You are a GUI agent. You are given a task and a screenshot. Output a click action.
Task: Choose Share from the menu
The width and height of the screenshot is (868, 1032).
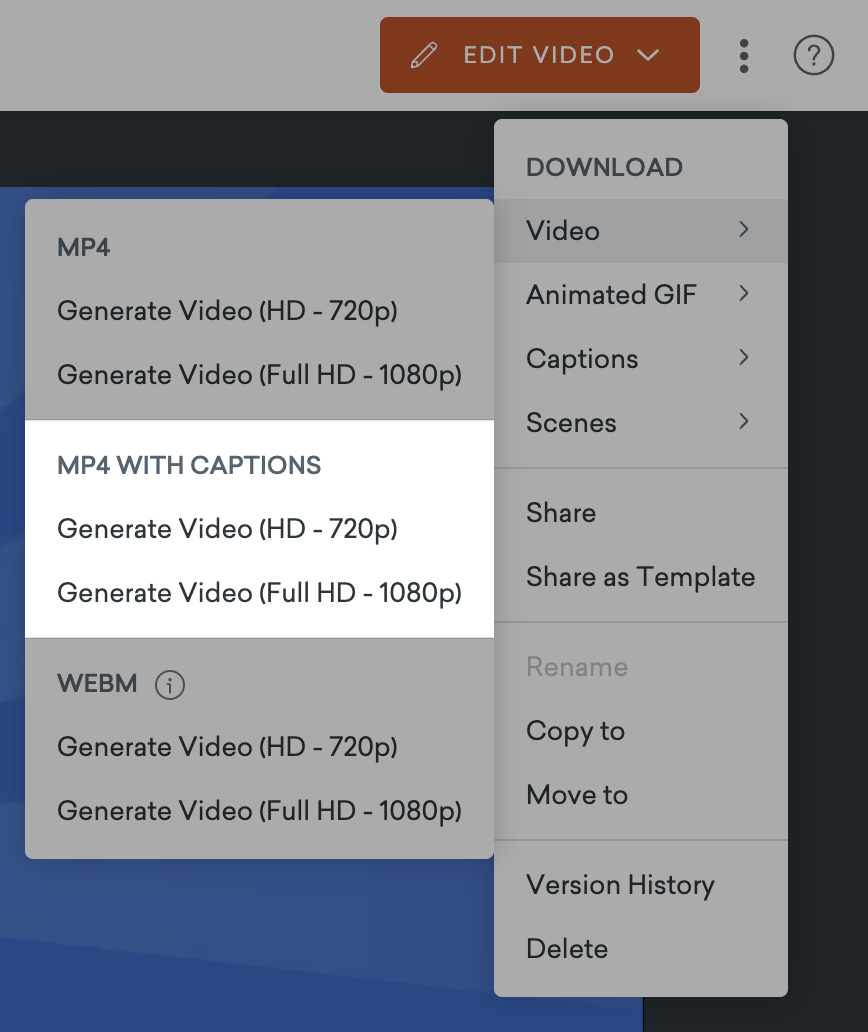641,513
